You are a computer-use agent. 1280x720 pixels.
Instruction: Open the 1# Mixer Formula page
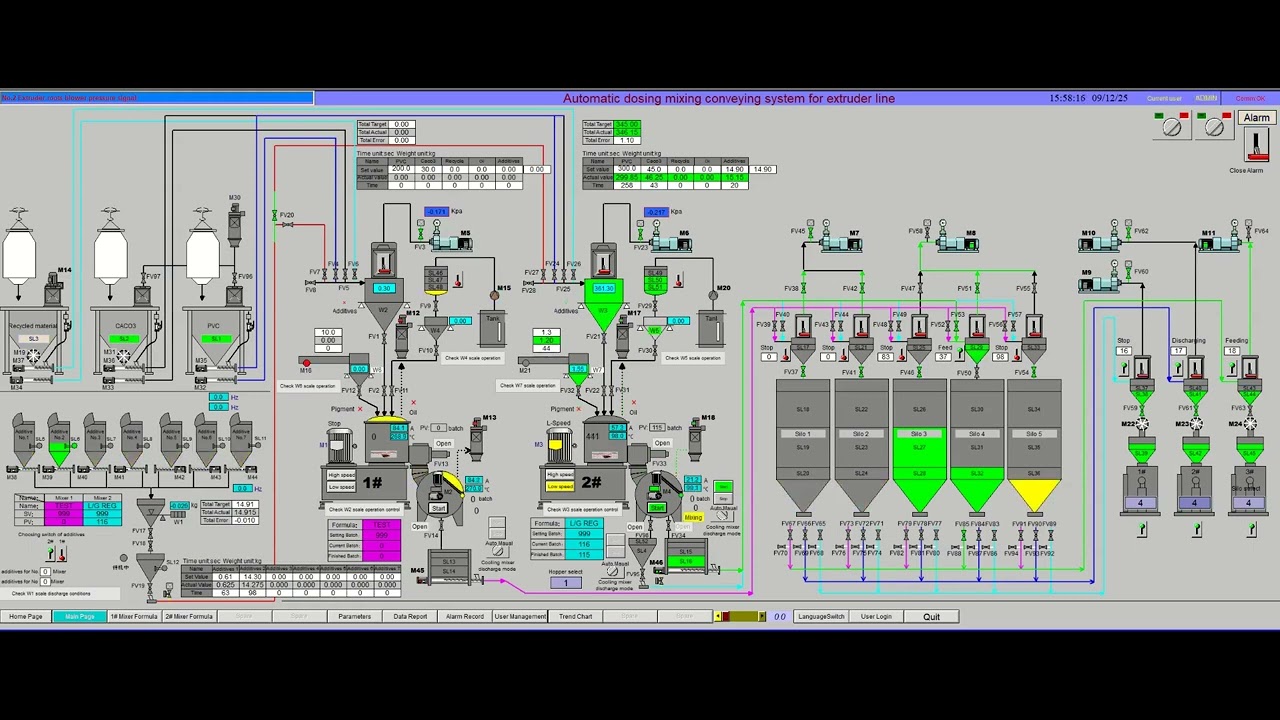click(x=134, y=616)
